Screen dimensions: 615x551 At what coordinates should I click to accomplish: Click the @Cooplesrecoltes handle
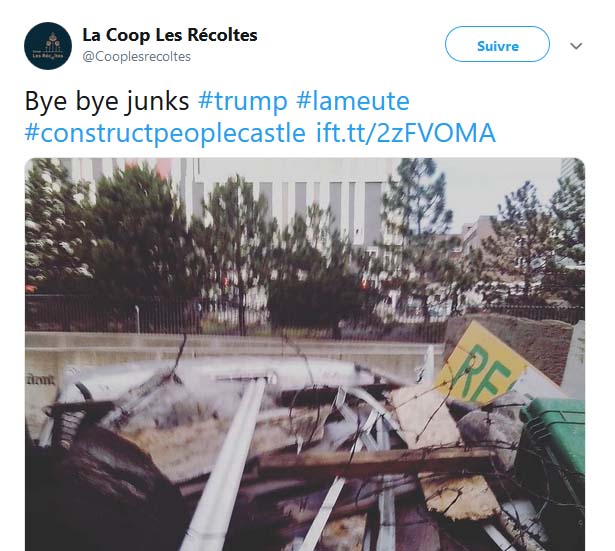[136, 57]
